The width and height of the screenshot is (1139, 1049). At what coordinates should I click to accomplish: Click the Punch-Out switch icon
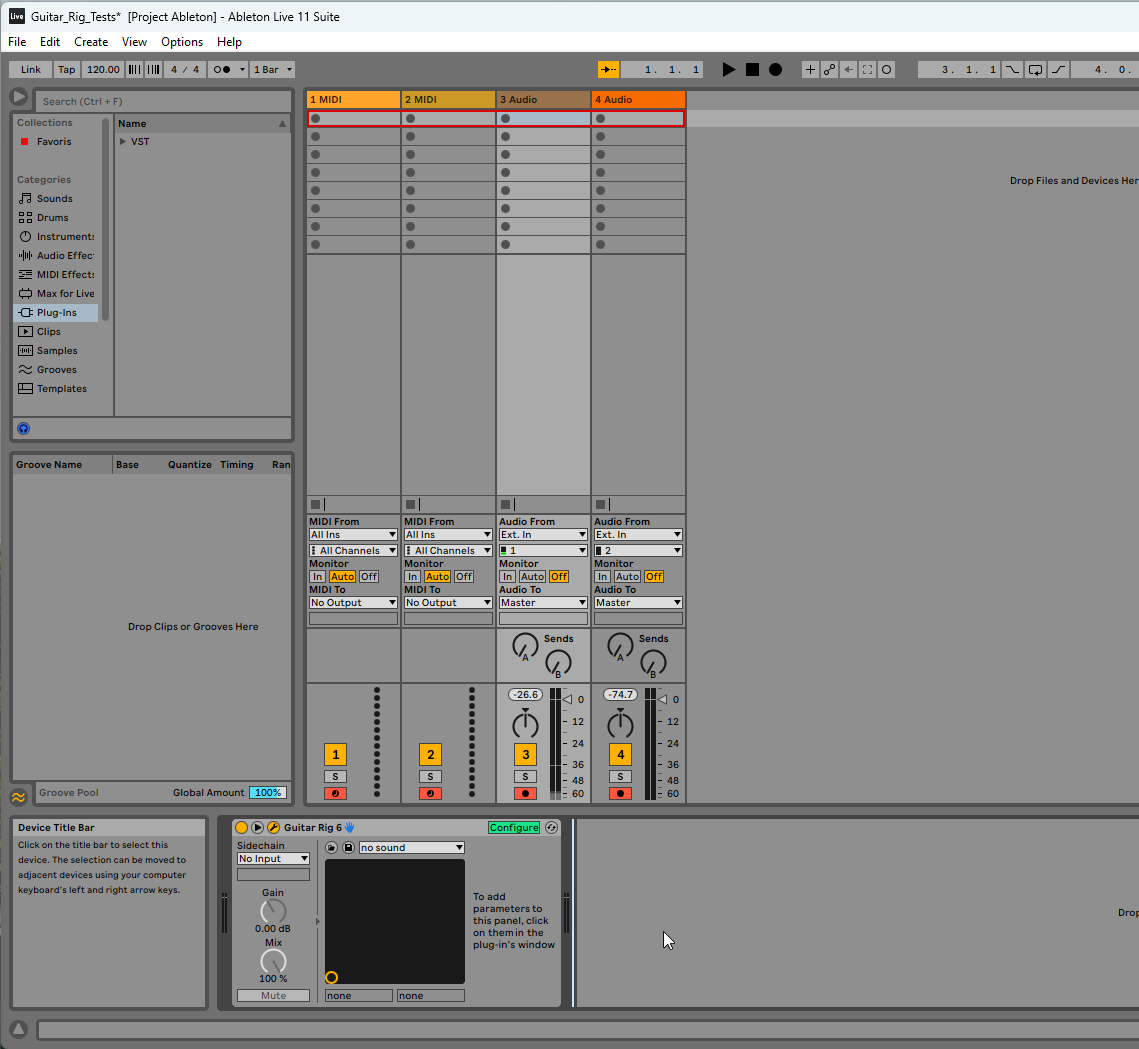coord(1058,70)
